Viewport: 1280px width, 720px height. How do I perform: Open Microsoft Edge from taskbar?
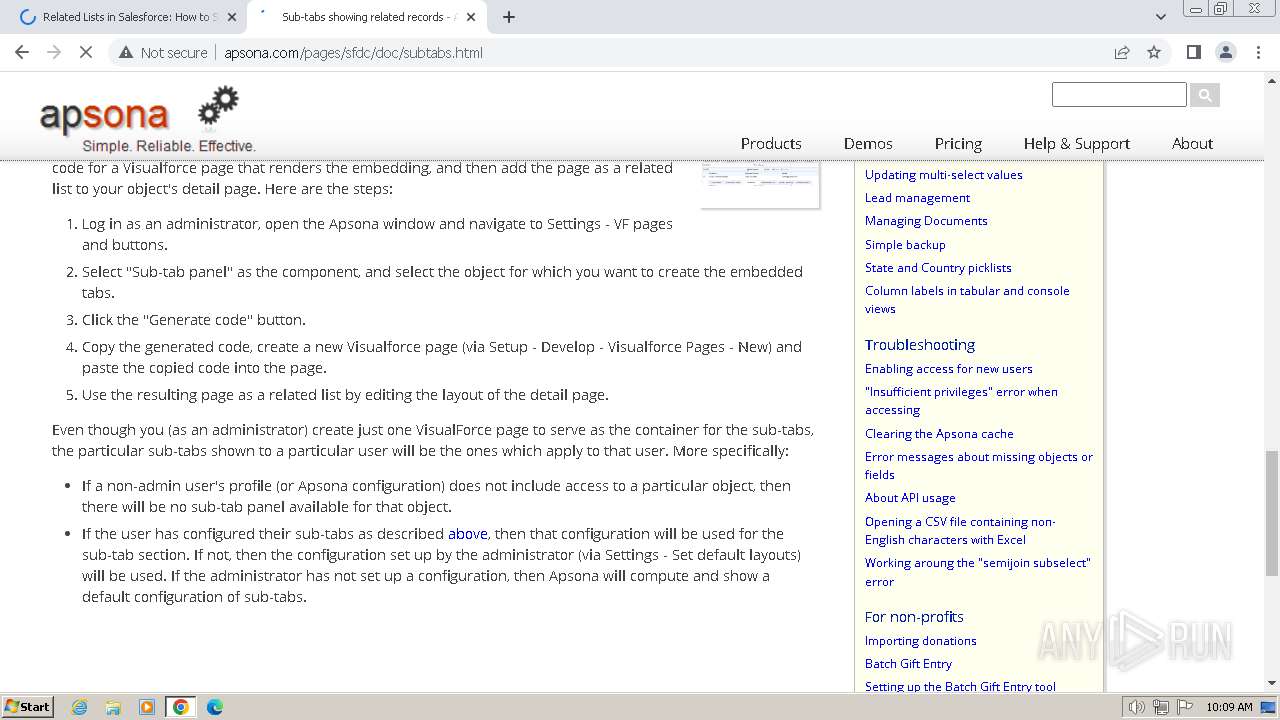pyautogui.click(x=215, y=707)
